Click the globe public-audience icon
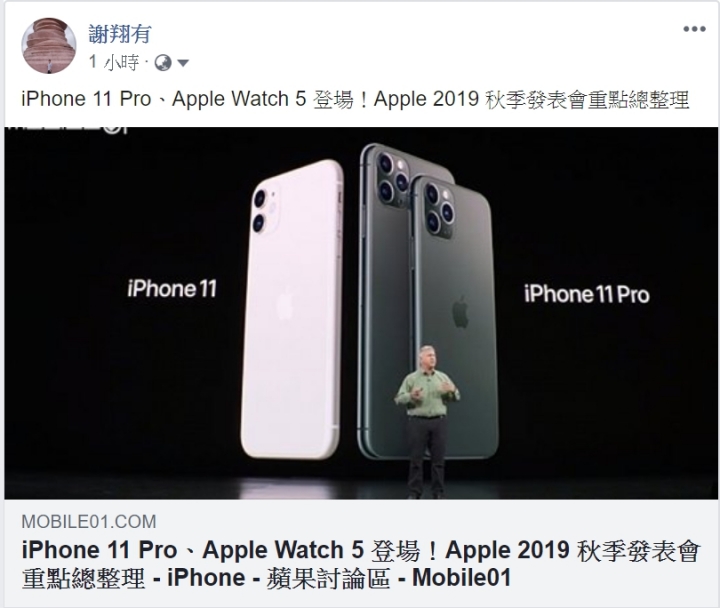This screenshot has width=720, height=608. tap(163, 63)
